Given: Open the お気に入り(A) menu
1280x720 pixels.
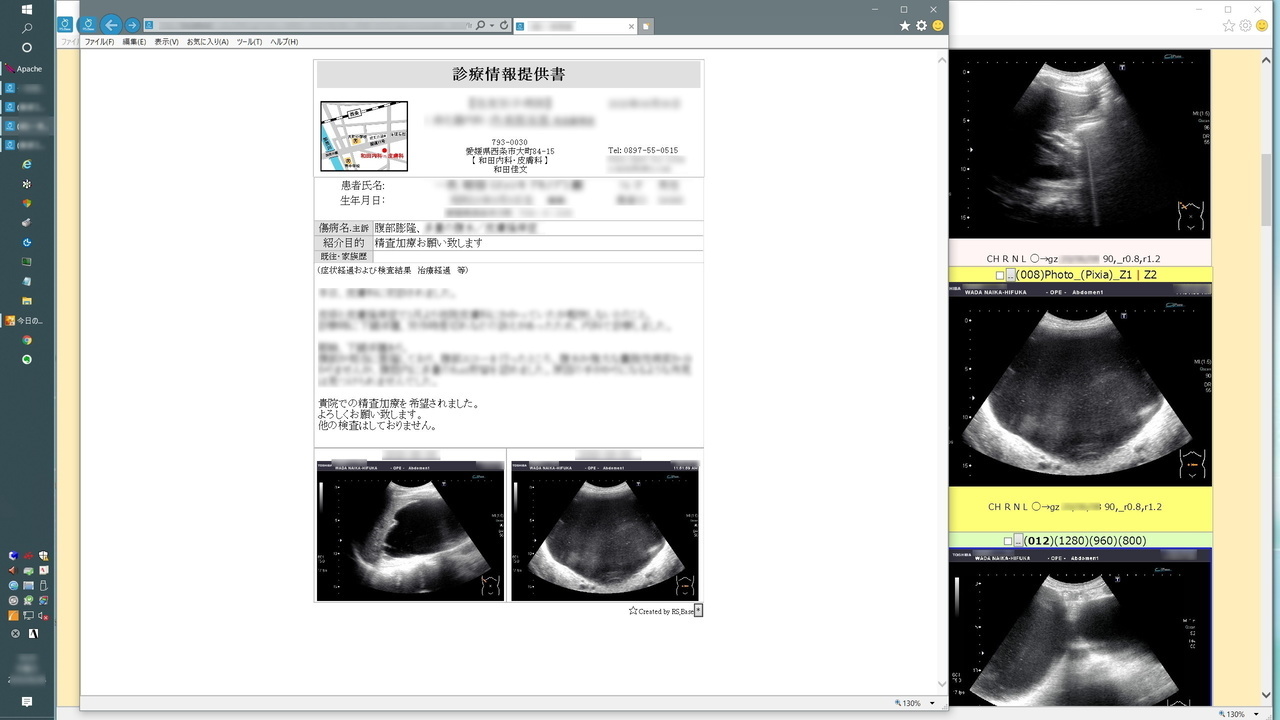Looking at the screenshot, I should pyautogui.click(x=207, y=42).
